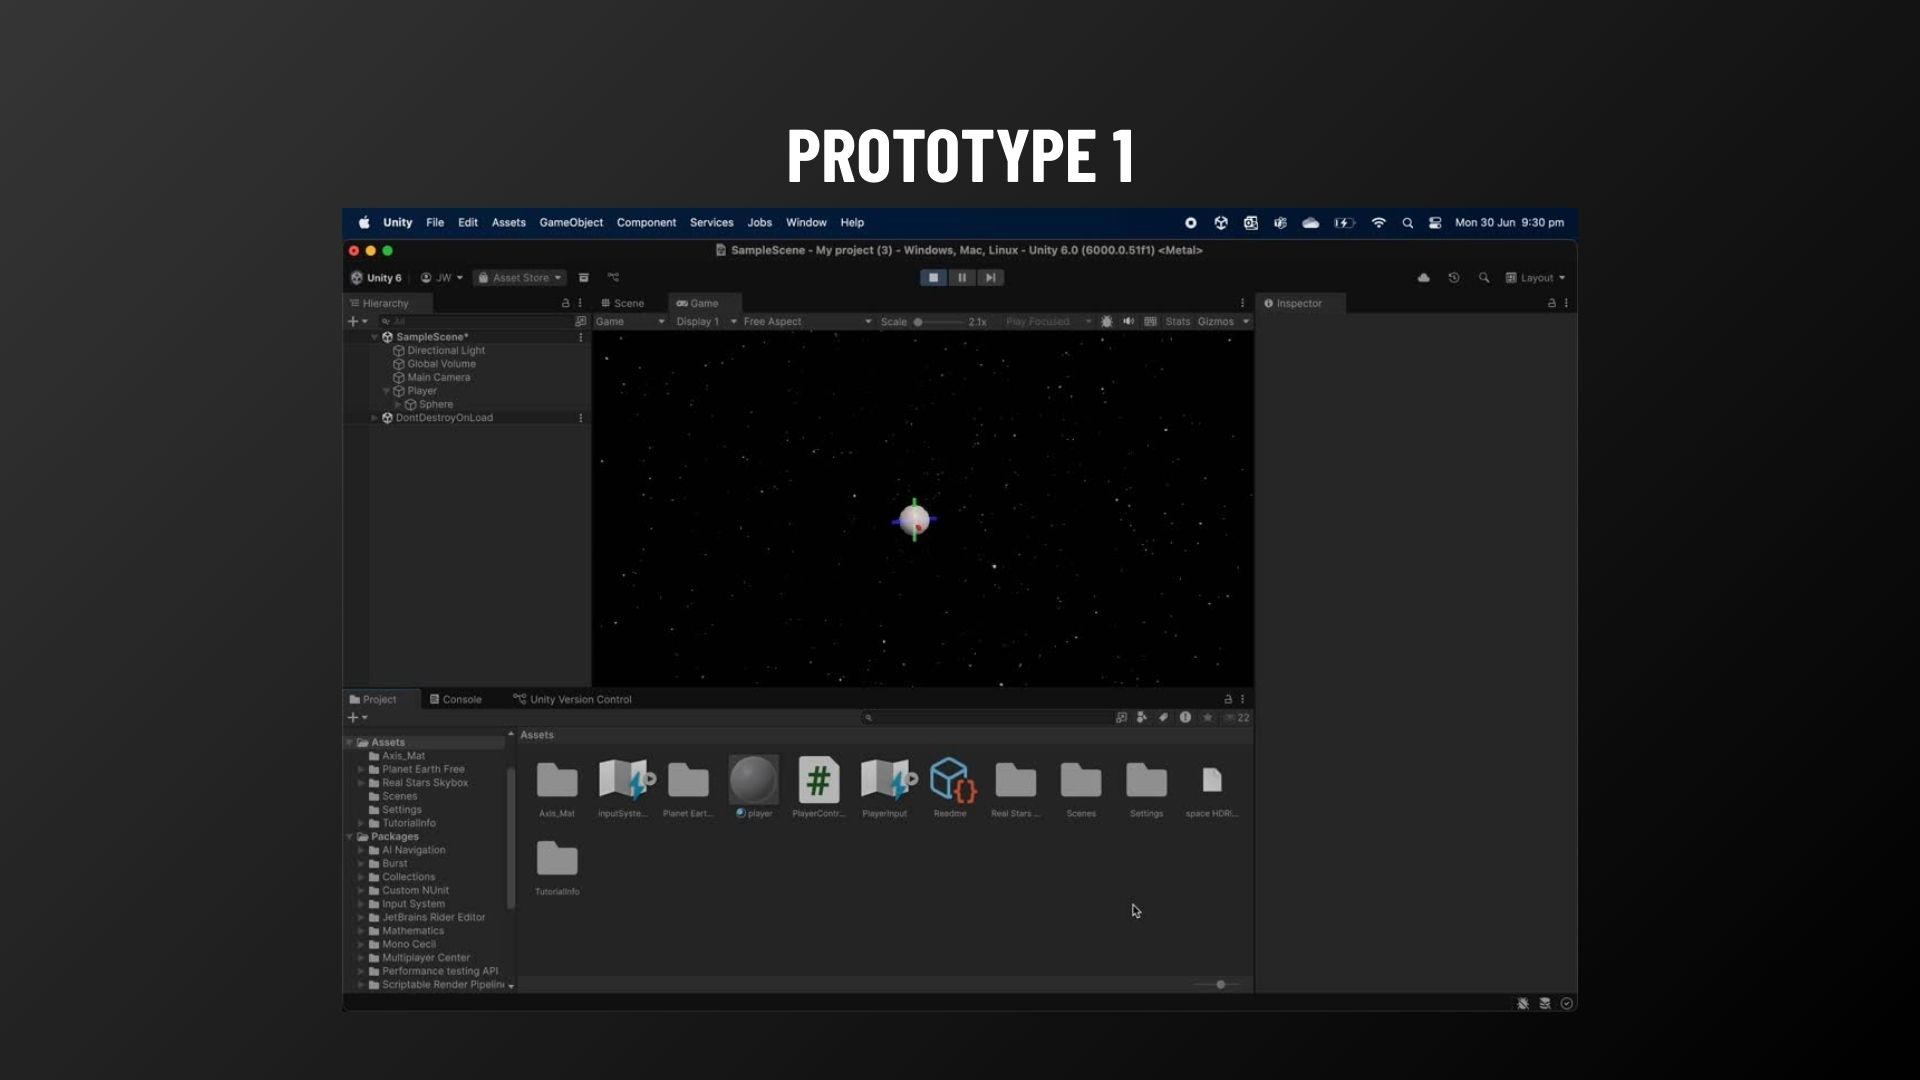Open the Layout dropdown
1920x1080 pixels.
[1536, 278]
